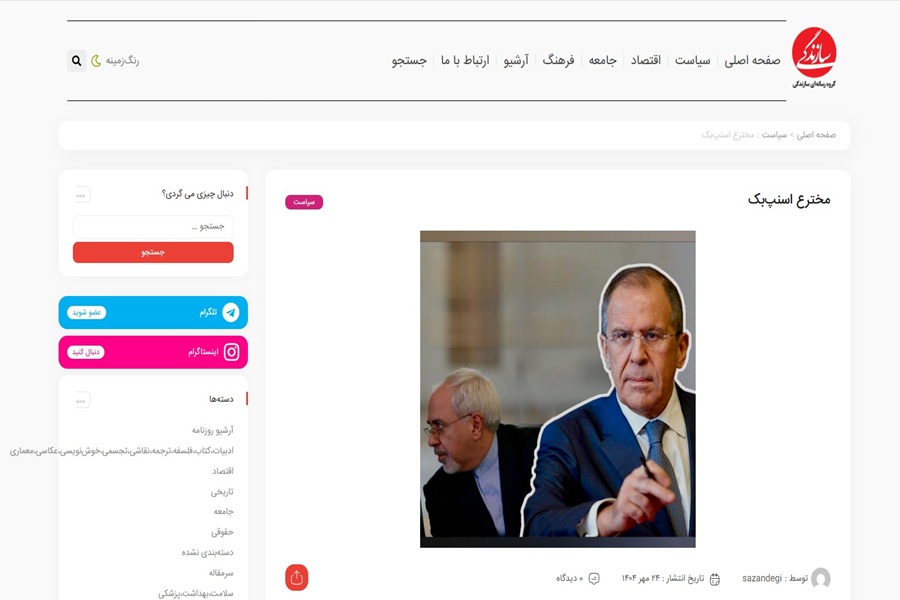Open the آرشیو روزنامه category link
The height and width of the screenshot is (600, 900).
(x=212, y=430)
